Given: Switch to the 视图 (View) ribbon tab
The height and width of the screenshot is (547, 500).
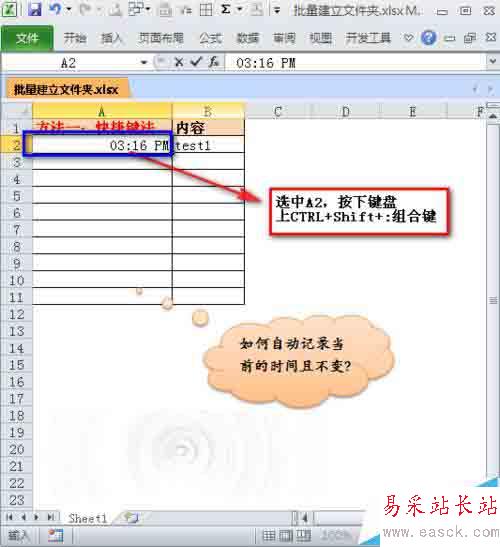Looking at the screenshot, I should tap(321, 38).
